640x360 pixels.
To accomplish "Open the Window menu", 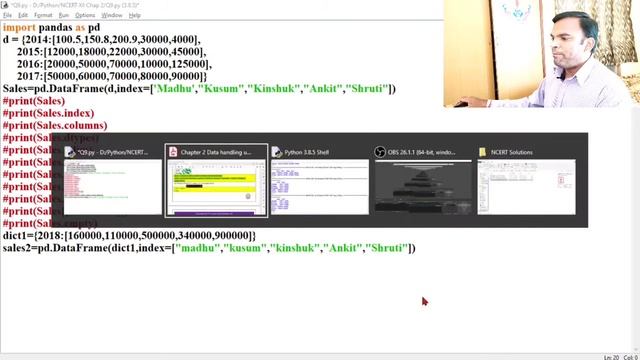I will point(111,15).
